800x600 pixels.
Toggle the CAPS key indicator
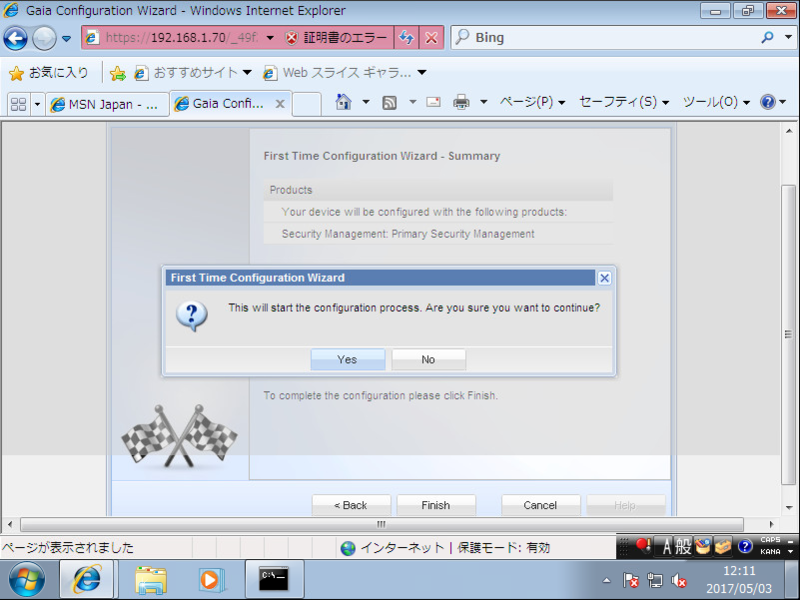tap(770, 540)
